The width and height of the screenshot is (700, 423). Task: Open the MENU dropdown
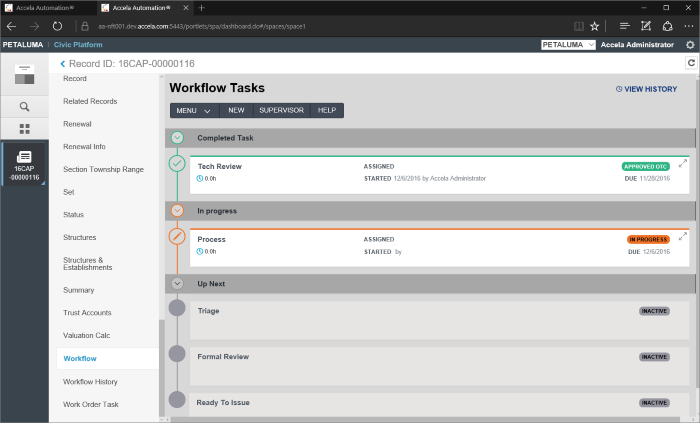pos(194,110)
